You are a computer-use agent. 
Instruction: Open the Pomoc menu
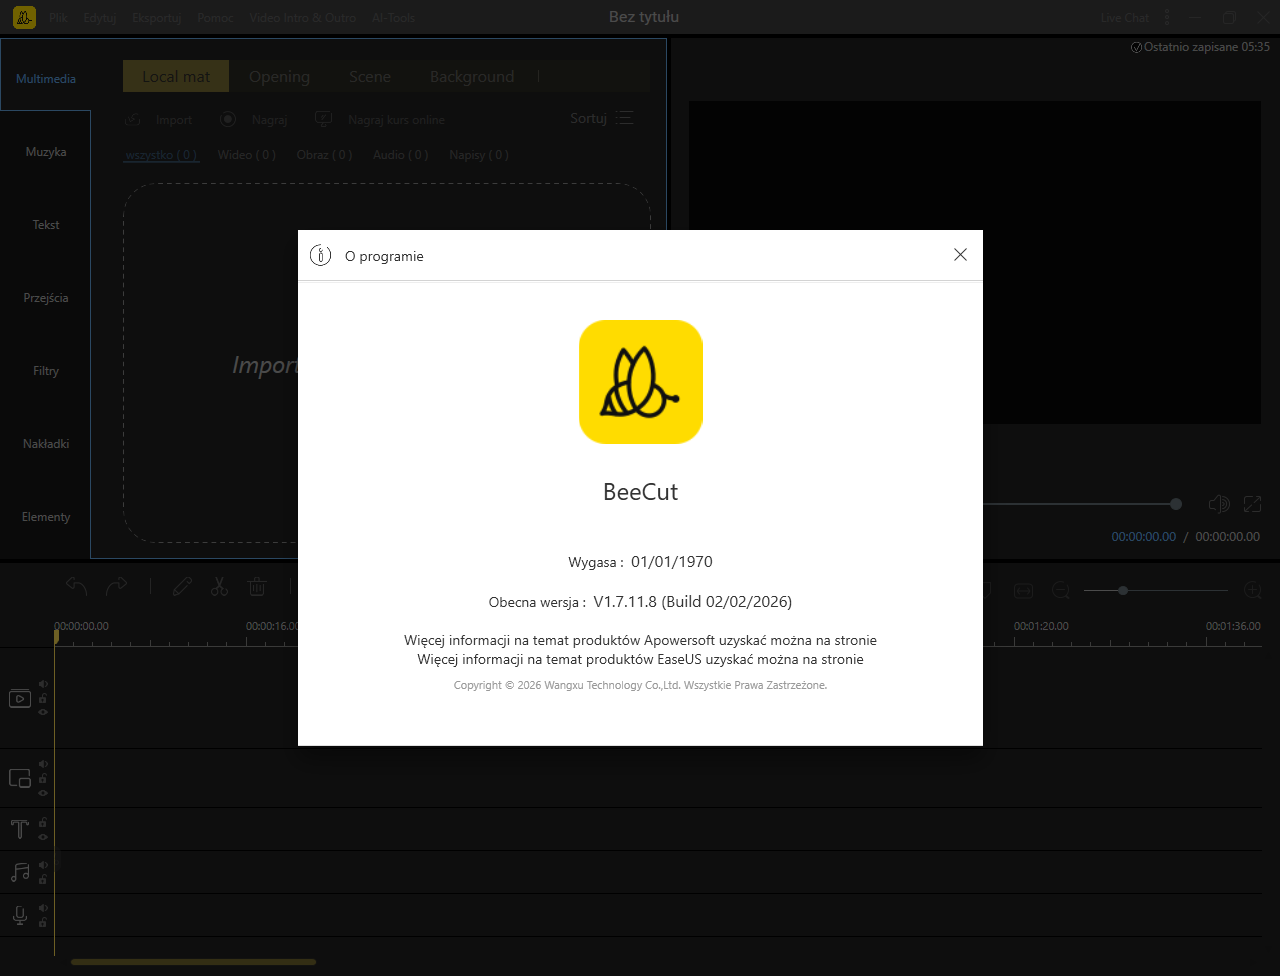pos(216,18)
